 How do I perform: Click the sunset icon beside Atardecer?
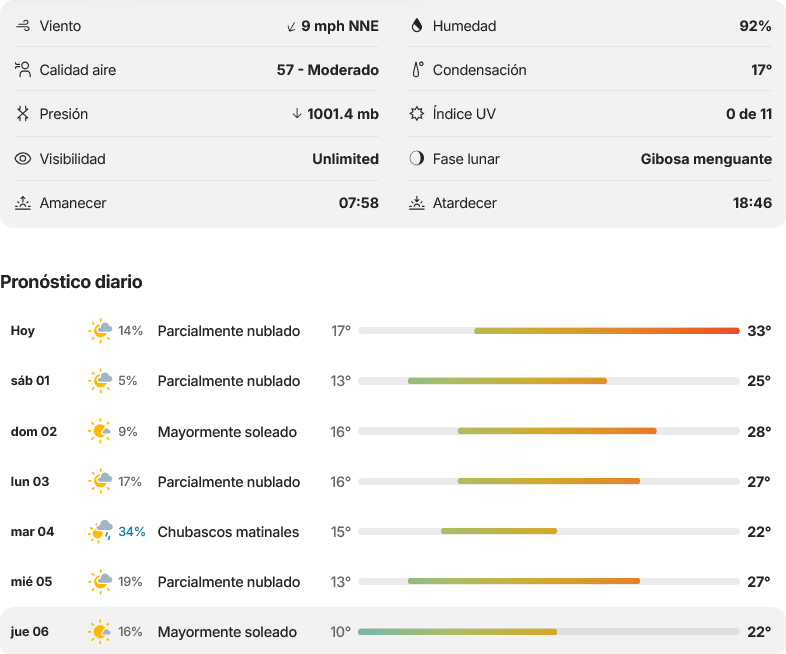point(417,203)
